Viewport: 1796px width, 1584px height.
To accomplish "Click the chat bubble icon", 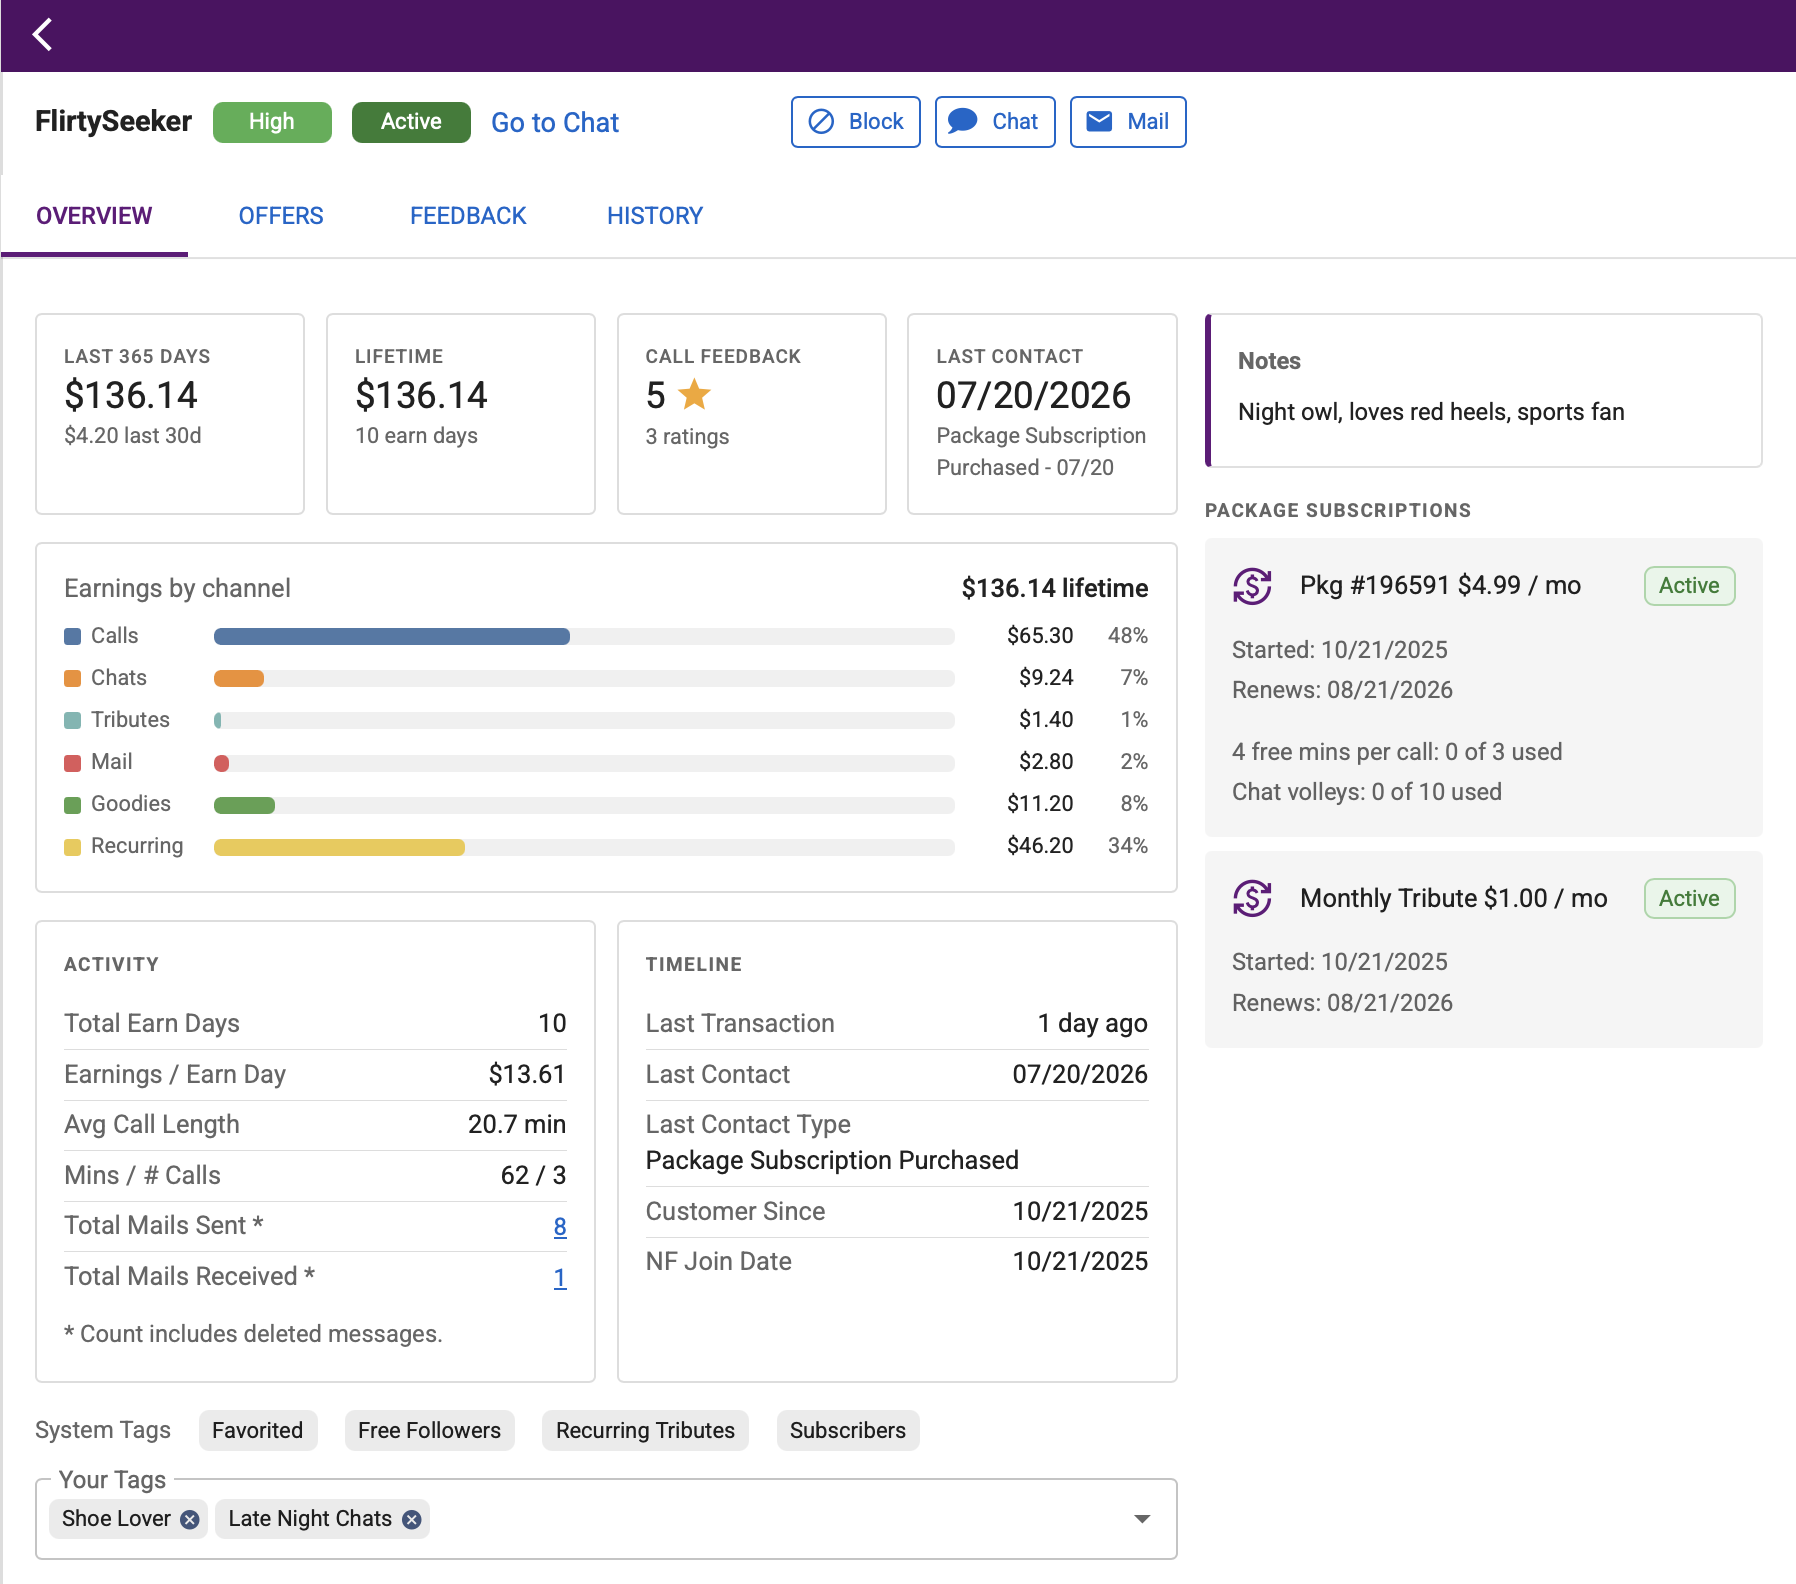I will click(x=962, y=121).
